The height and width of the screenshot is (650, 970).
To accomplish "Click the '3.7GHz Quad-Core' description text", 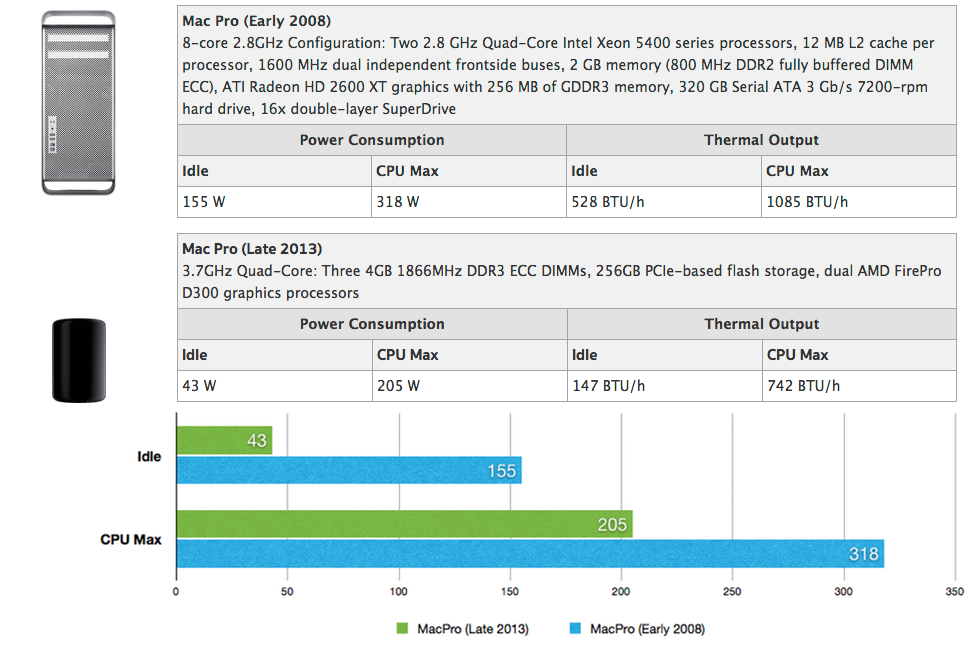I will point(561,281).
